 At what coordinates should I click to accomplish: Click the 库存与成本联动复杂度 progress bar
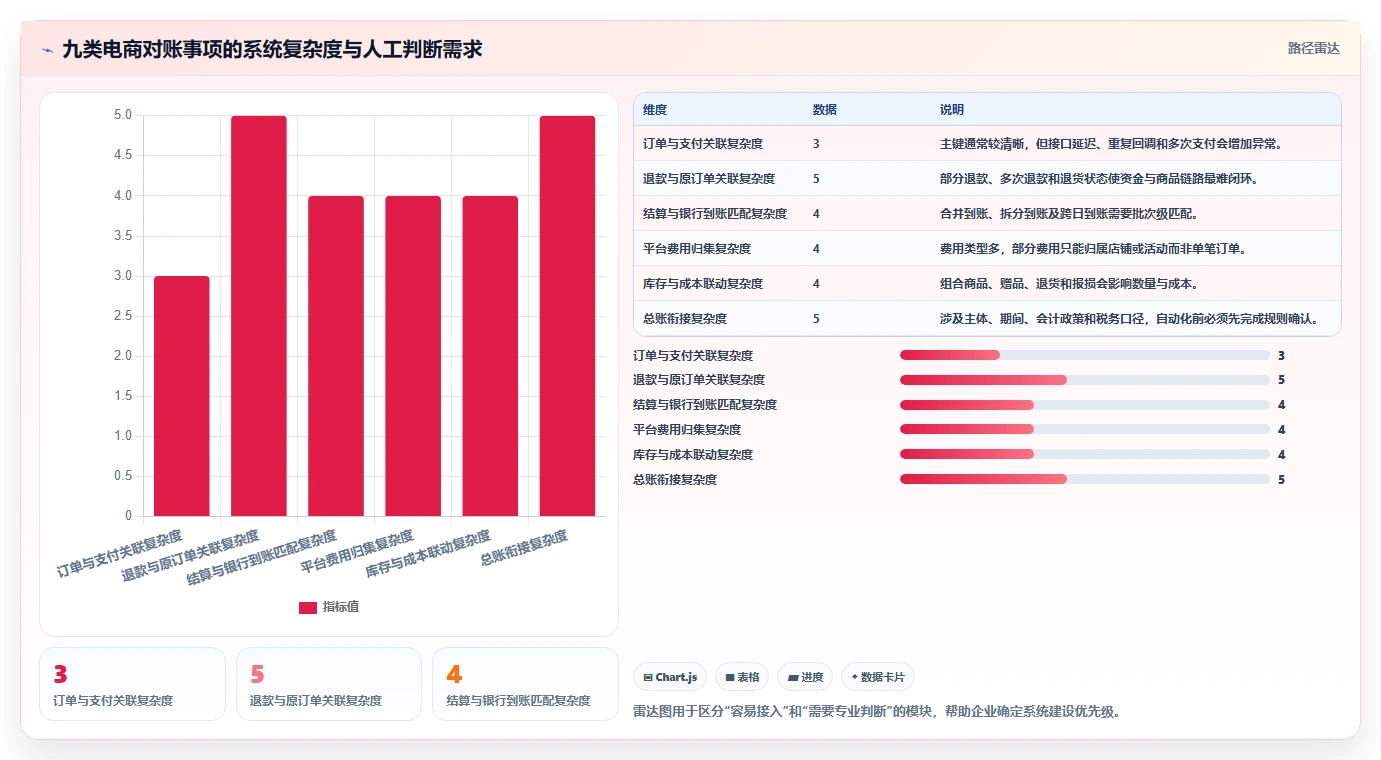click(x=1085, y=454)
